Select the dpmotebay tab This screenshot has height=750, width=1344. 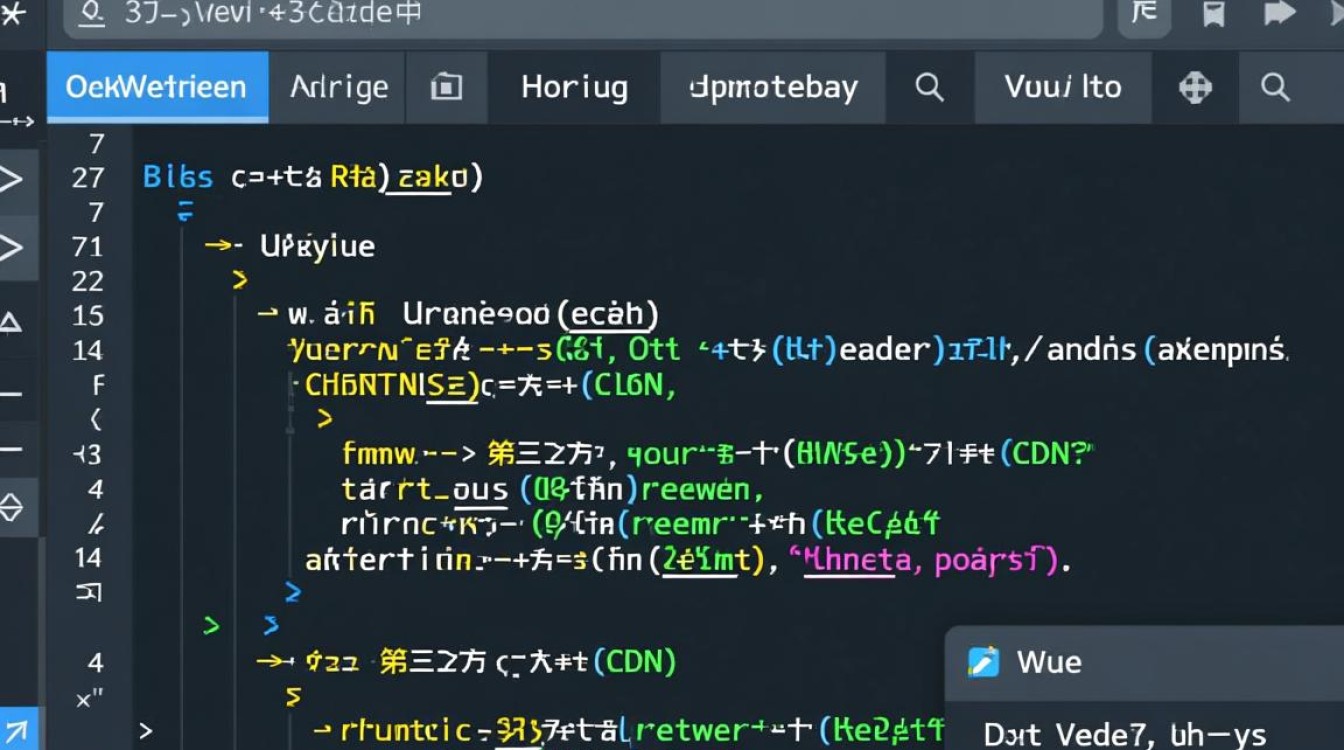[773, 88]
